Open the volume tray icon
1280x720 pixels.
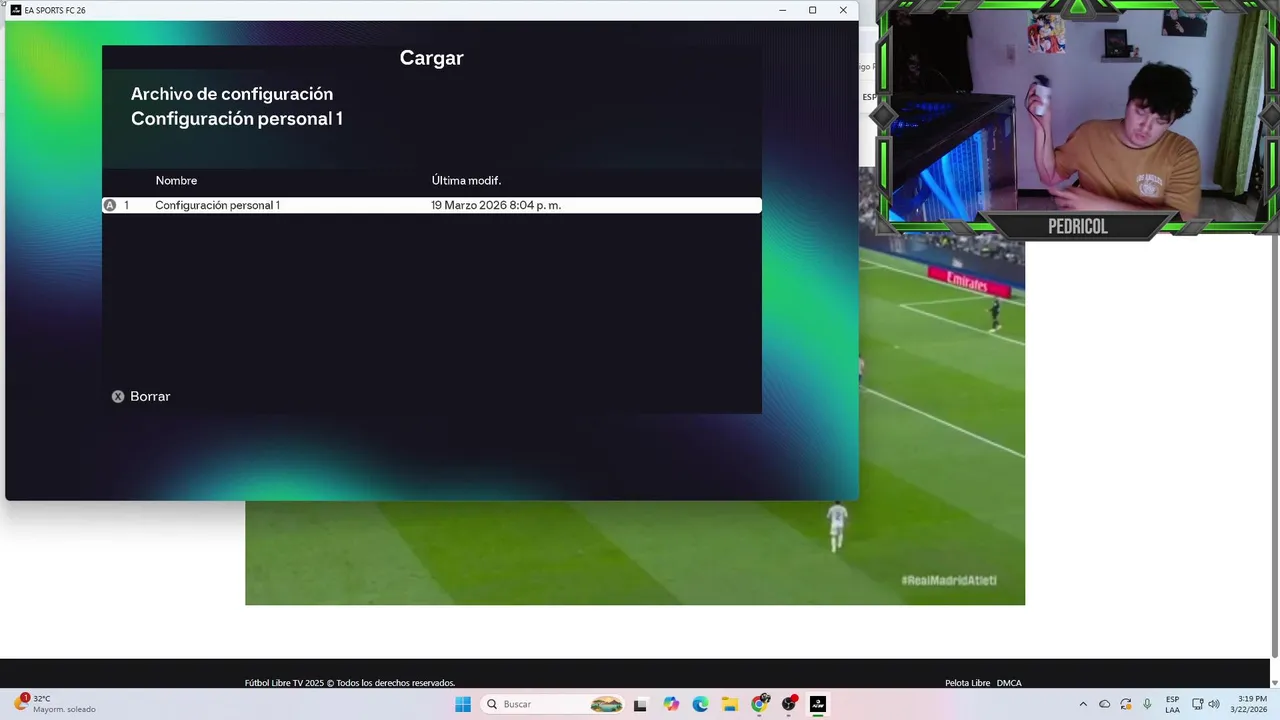pyautogui.click(x=1214, y=704)
